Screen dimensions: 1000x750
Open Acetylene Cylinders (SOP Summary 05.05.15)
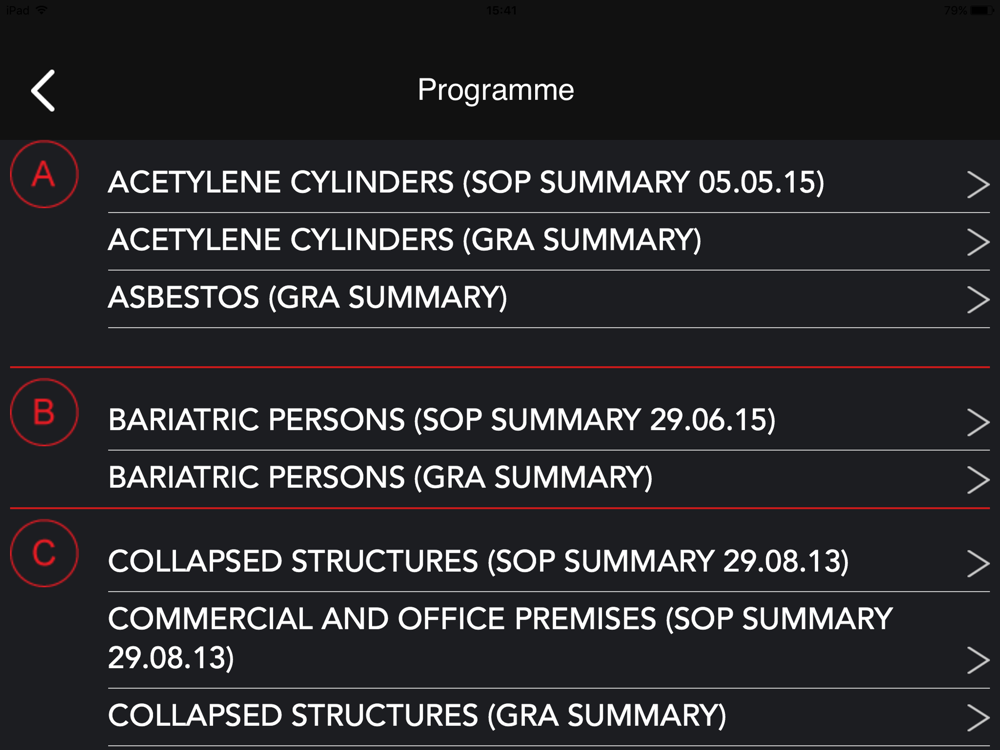click(548, 183)
